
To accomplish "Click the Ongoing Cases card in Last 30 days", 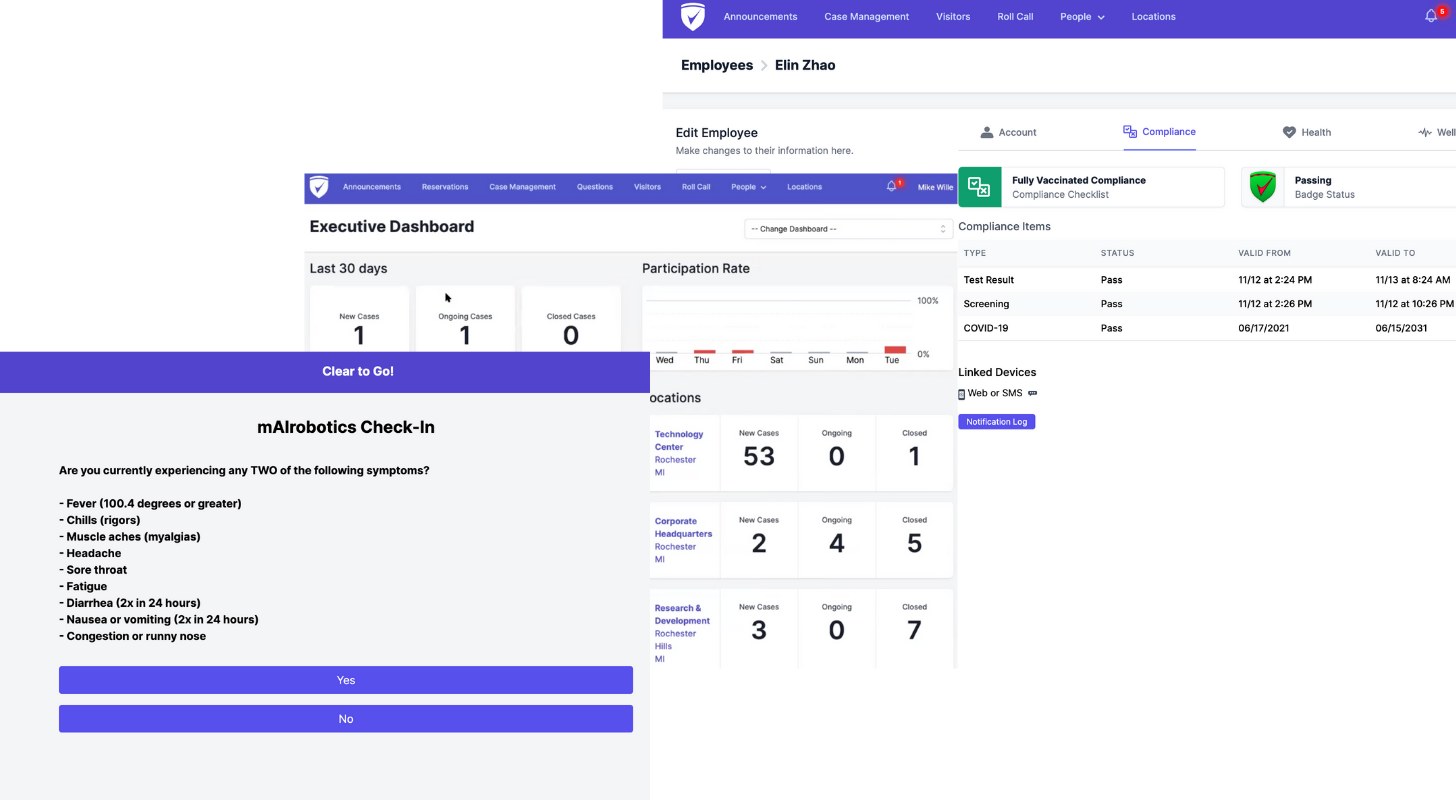I will tap(465, 320).
